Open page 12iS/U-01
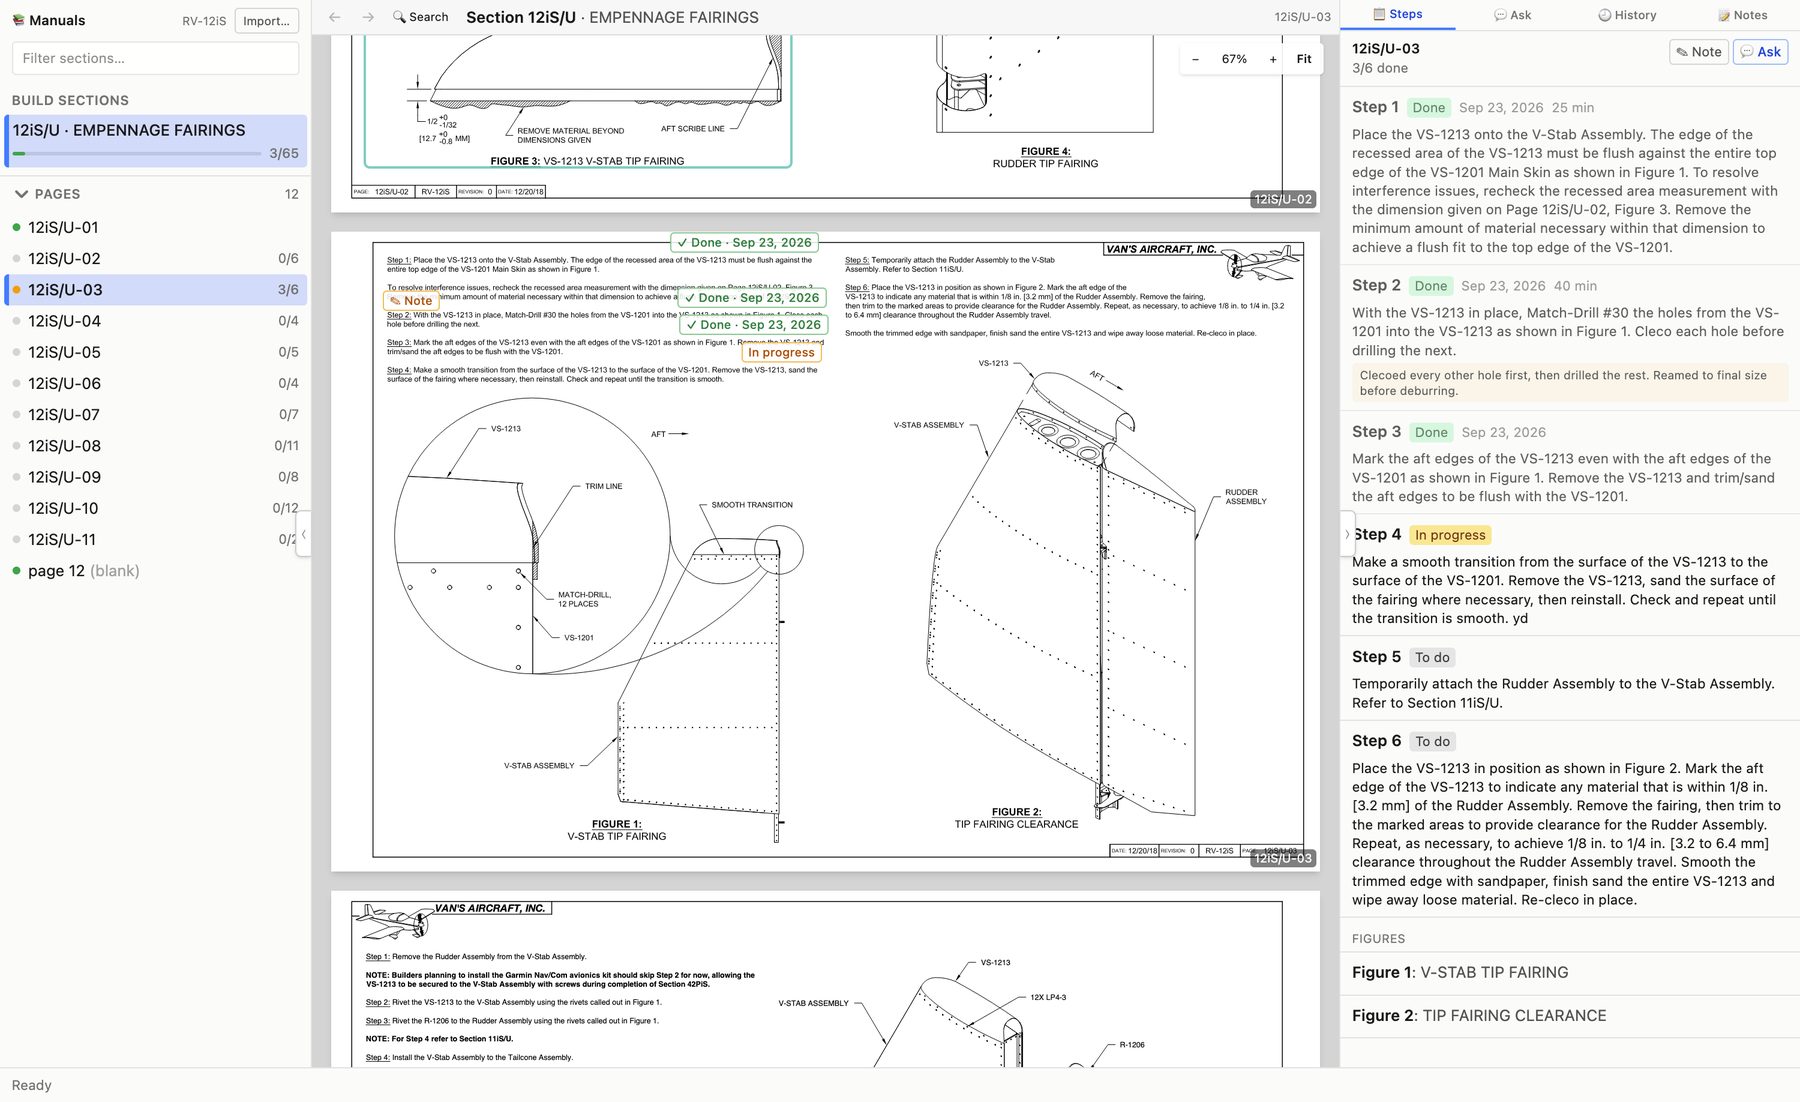1800x1102 pixels. point(155,227)
